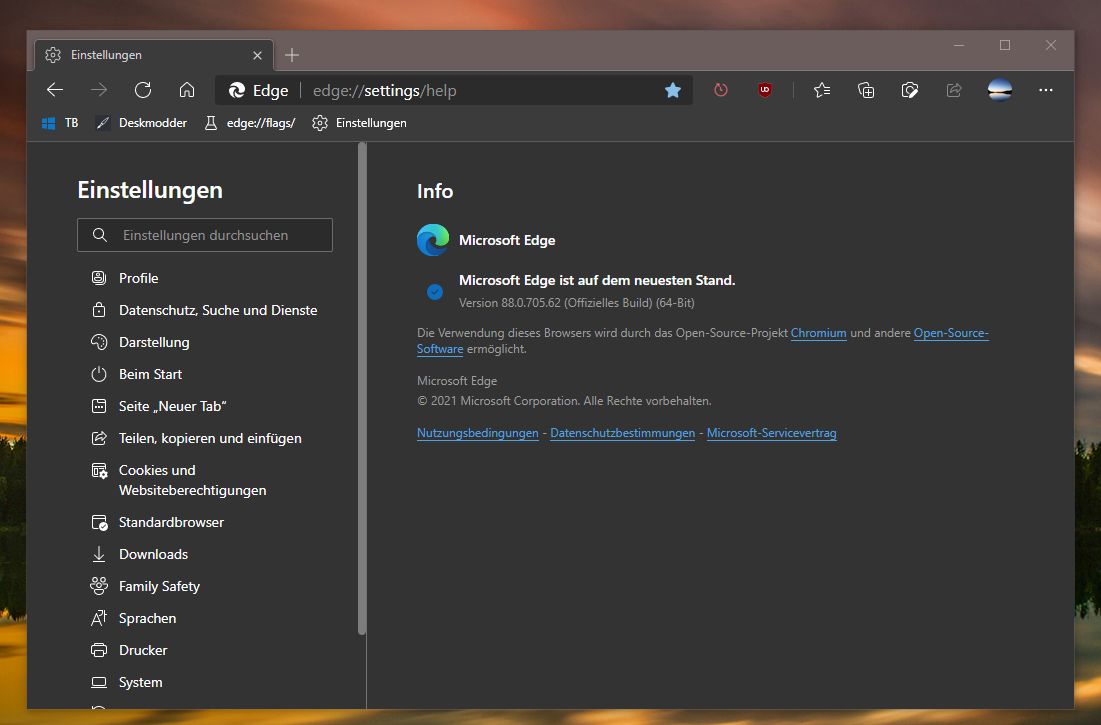This screenshot has width=1101, height=725.
Task: Click the Profile sidebar icon
Action: tap(99, 278)
